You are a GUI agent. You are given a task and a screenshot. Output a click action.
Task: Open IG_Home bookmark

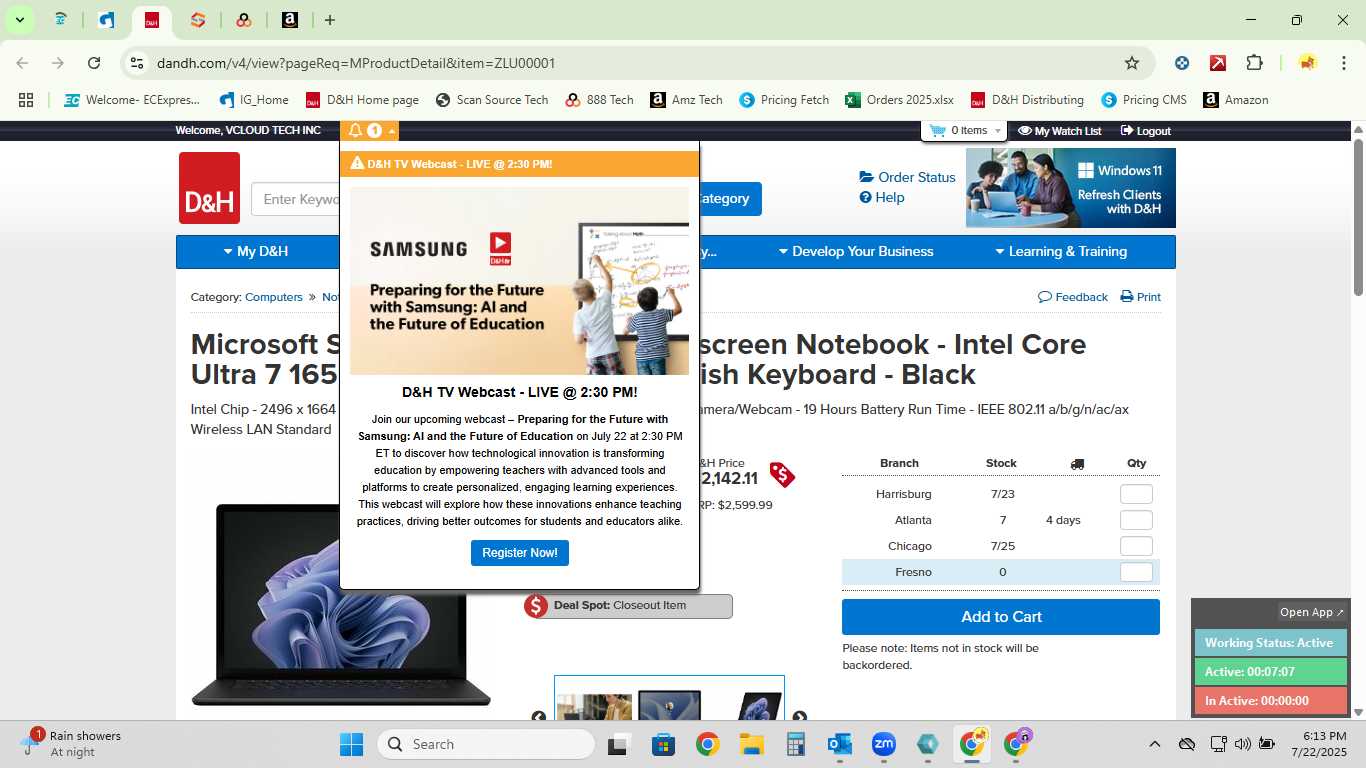click(x=254, y=100)
